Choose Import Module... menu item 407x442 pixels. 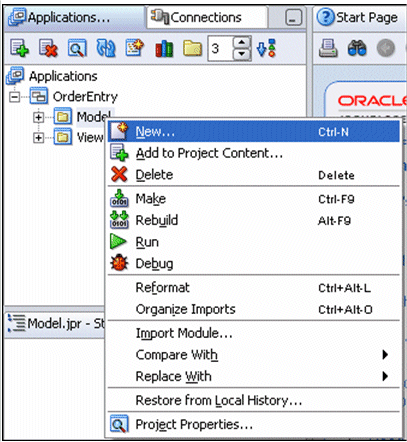[254, 333]
